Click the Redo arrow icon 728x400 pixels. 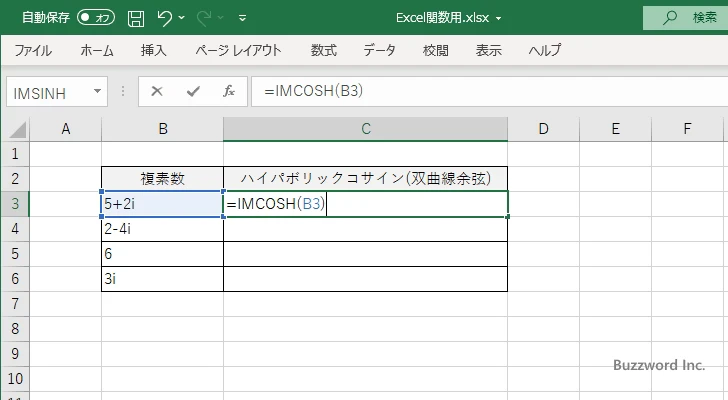204,18
